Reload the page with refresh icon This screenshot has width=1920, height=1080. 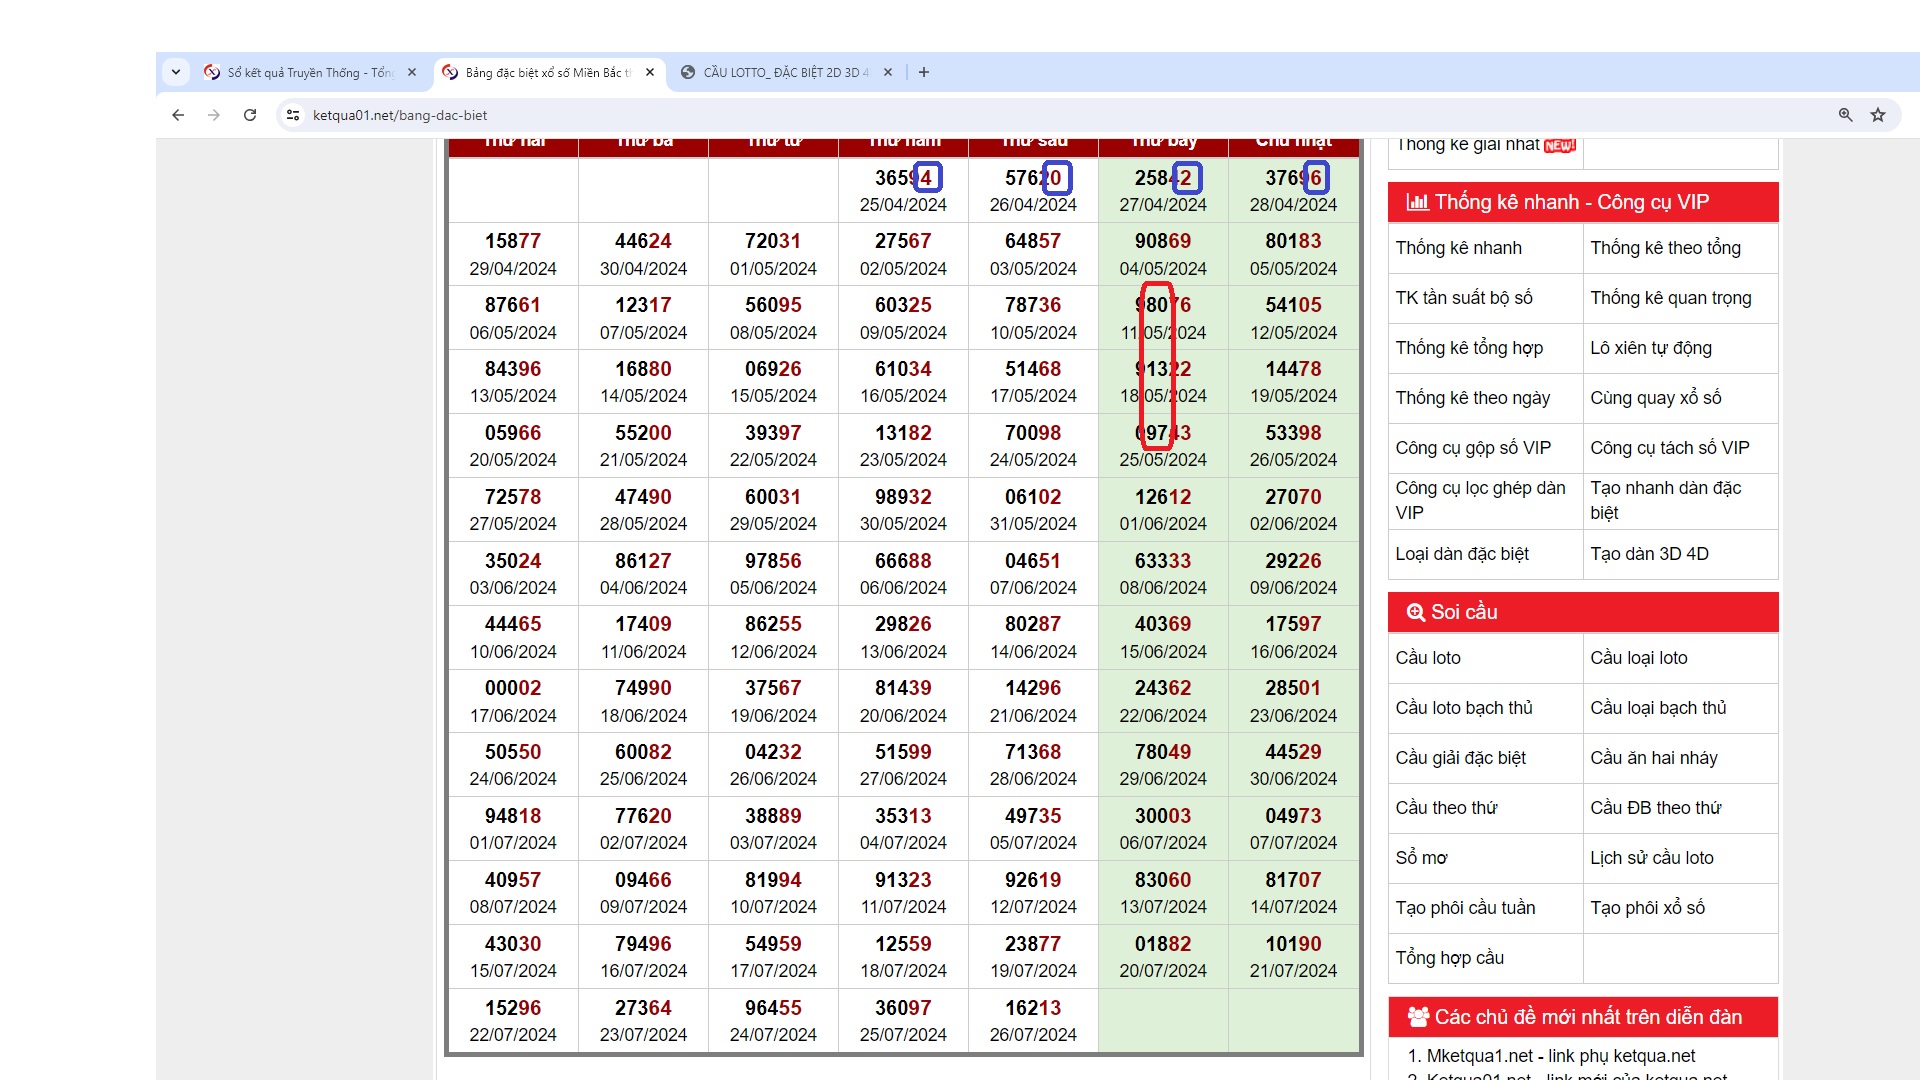pos(250,115)
